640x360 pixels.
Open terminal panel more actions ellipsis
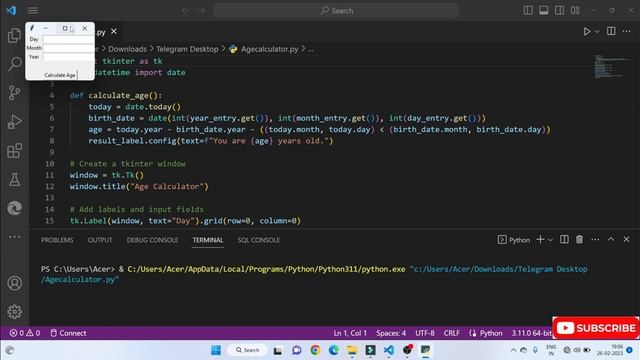pyautogui.click(x=595, y=240)
